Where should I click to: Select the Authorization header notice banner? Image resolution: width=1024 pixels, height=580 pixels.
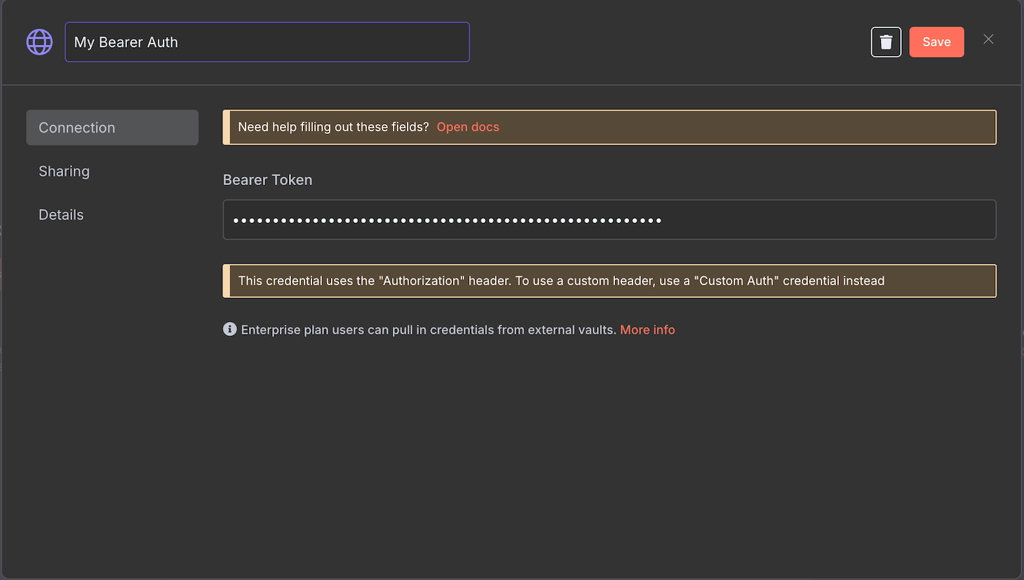[609, 281]
